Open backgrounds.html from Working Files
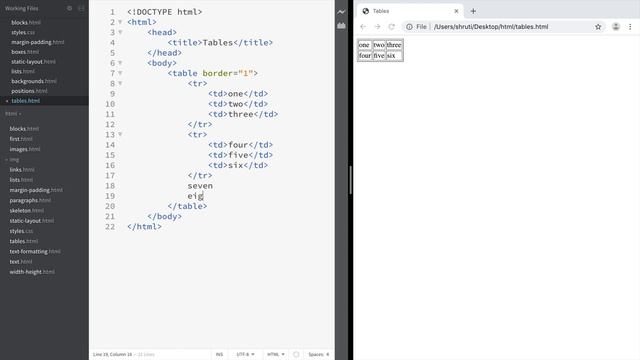 pyautogui.click(x=34, y=81)
